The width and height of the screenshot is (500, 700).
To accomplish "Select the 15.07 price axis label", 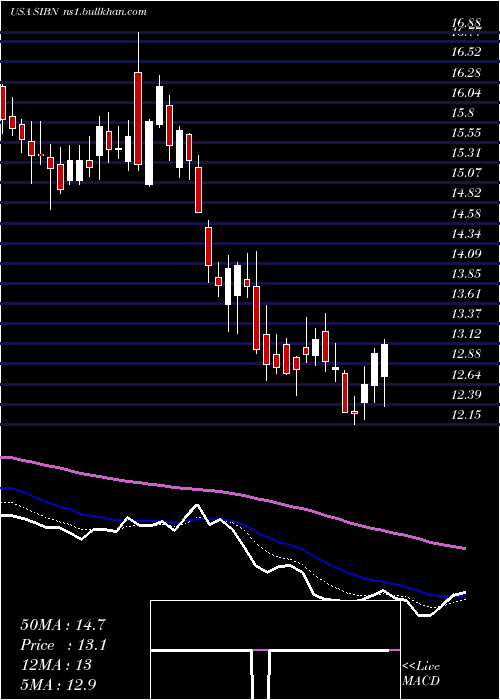I will click(466, 173).
